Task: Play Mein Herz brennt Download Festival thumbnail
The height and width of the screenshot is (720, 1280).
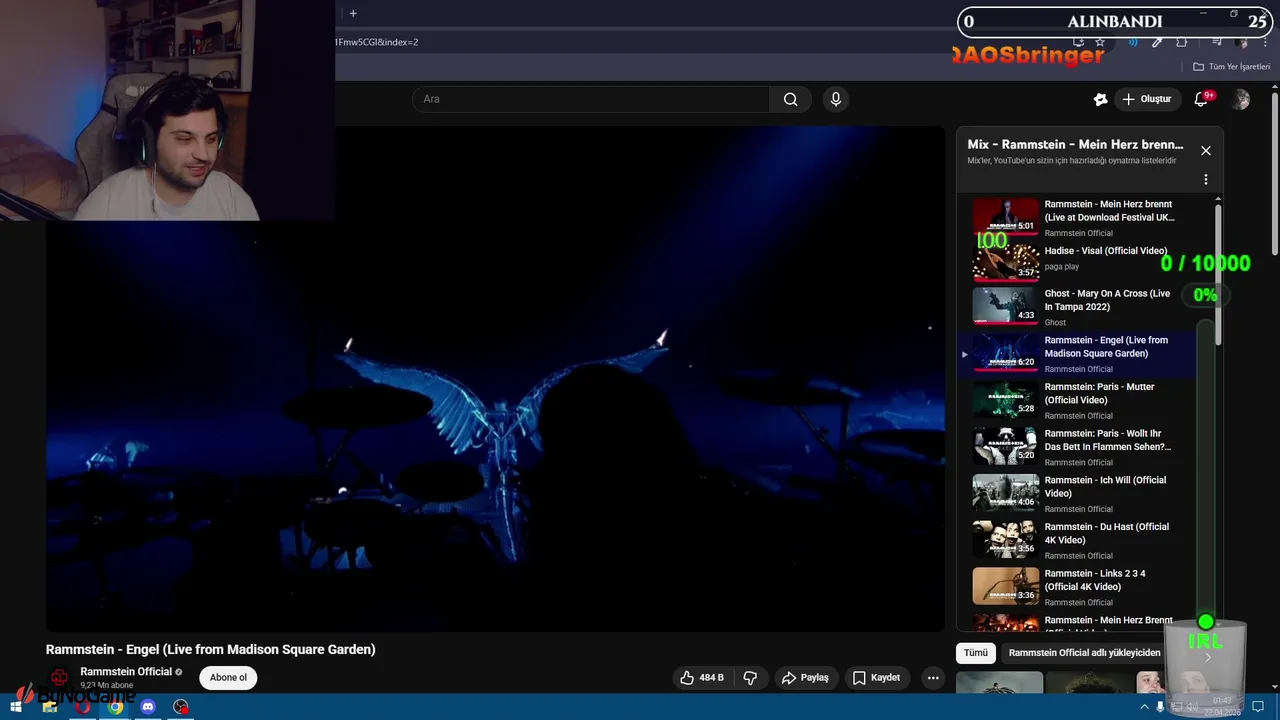Action: [x=1006, y=215]
